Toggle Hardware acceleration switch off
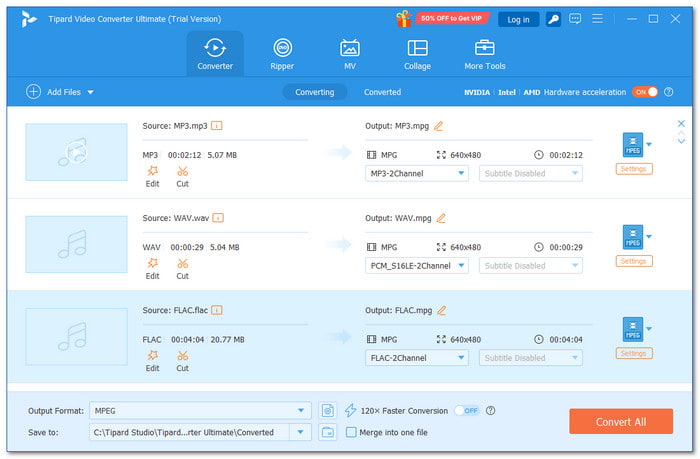The image size is (700, 459). 645,92
